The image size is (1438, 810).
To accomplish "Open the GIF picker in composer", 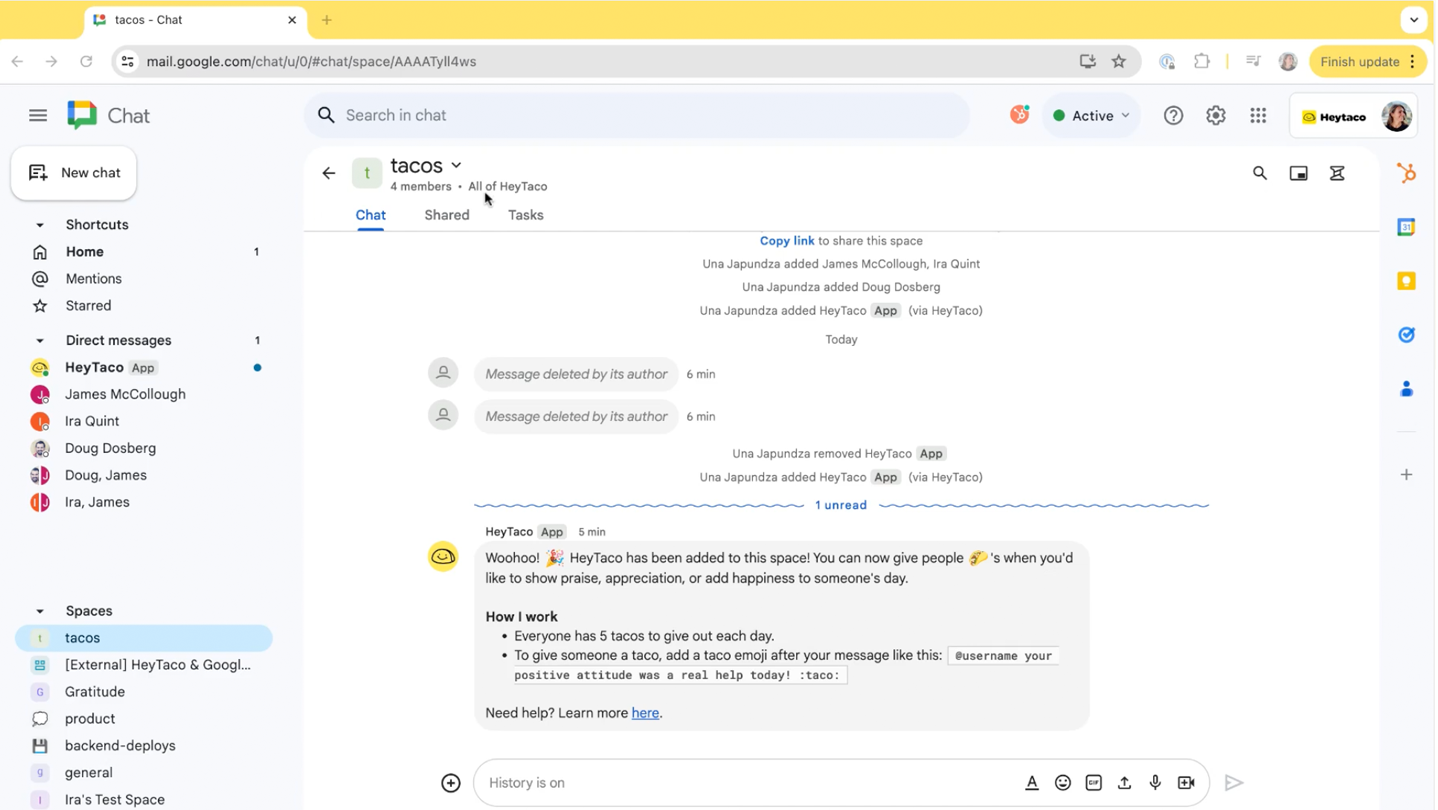I will (x=1094, y=784).
